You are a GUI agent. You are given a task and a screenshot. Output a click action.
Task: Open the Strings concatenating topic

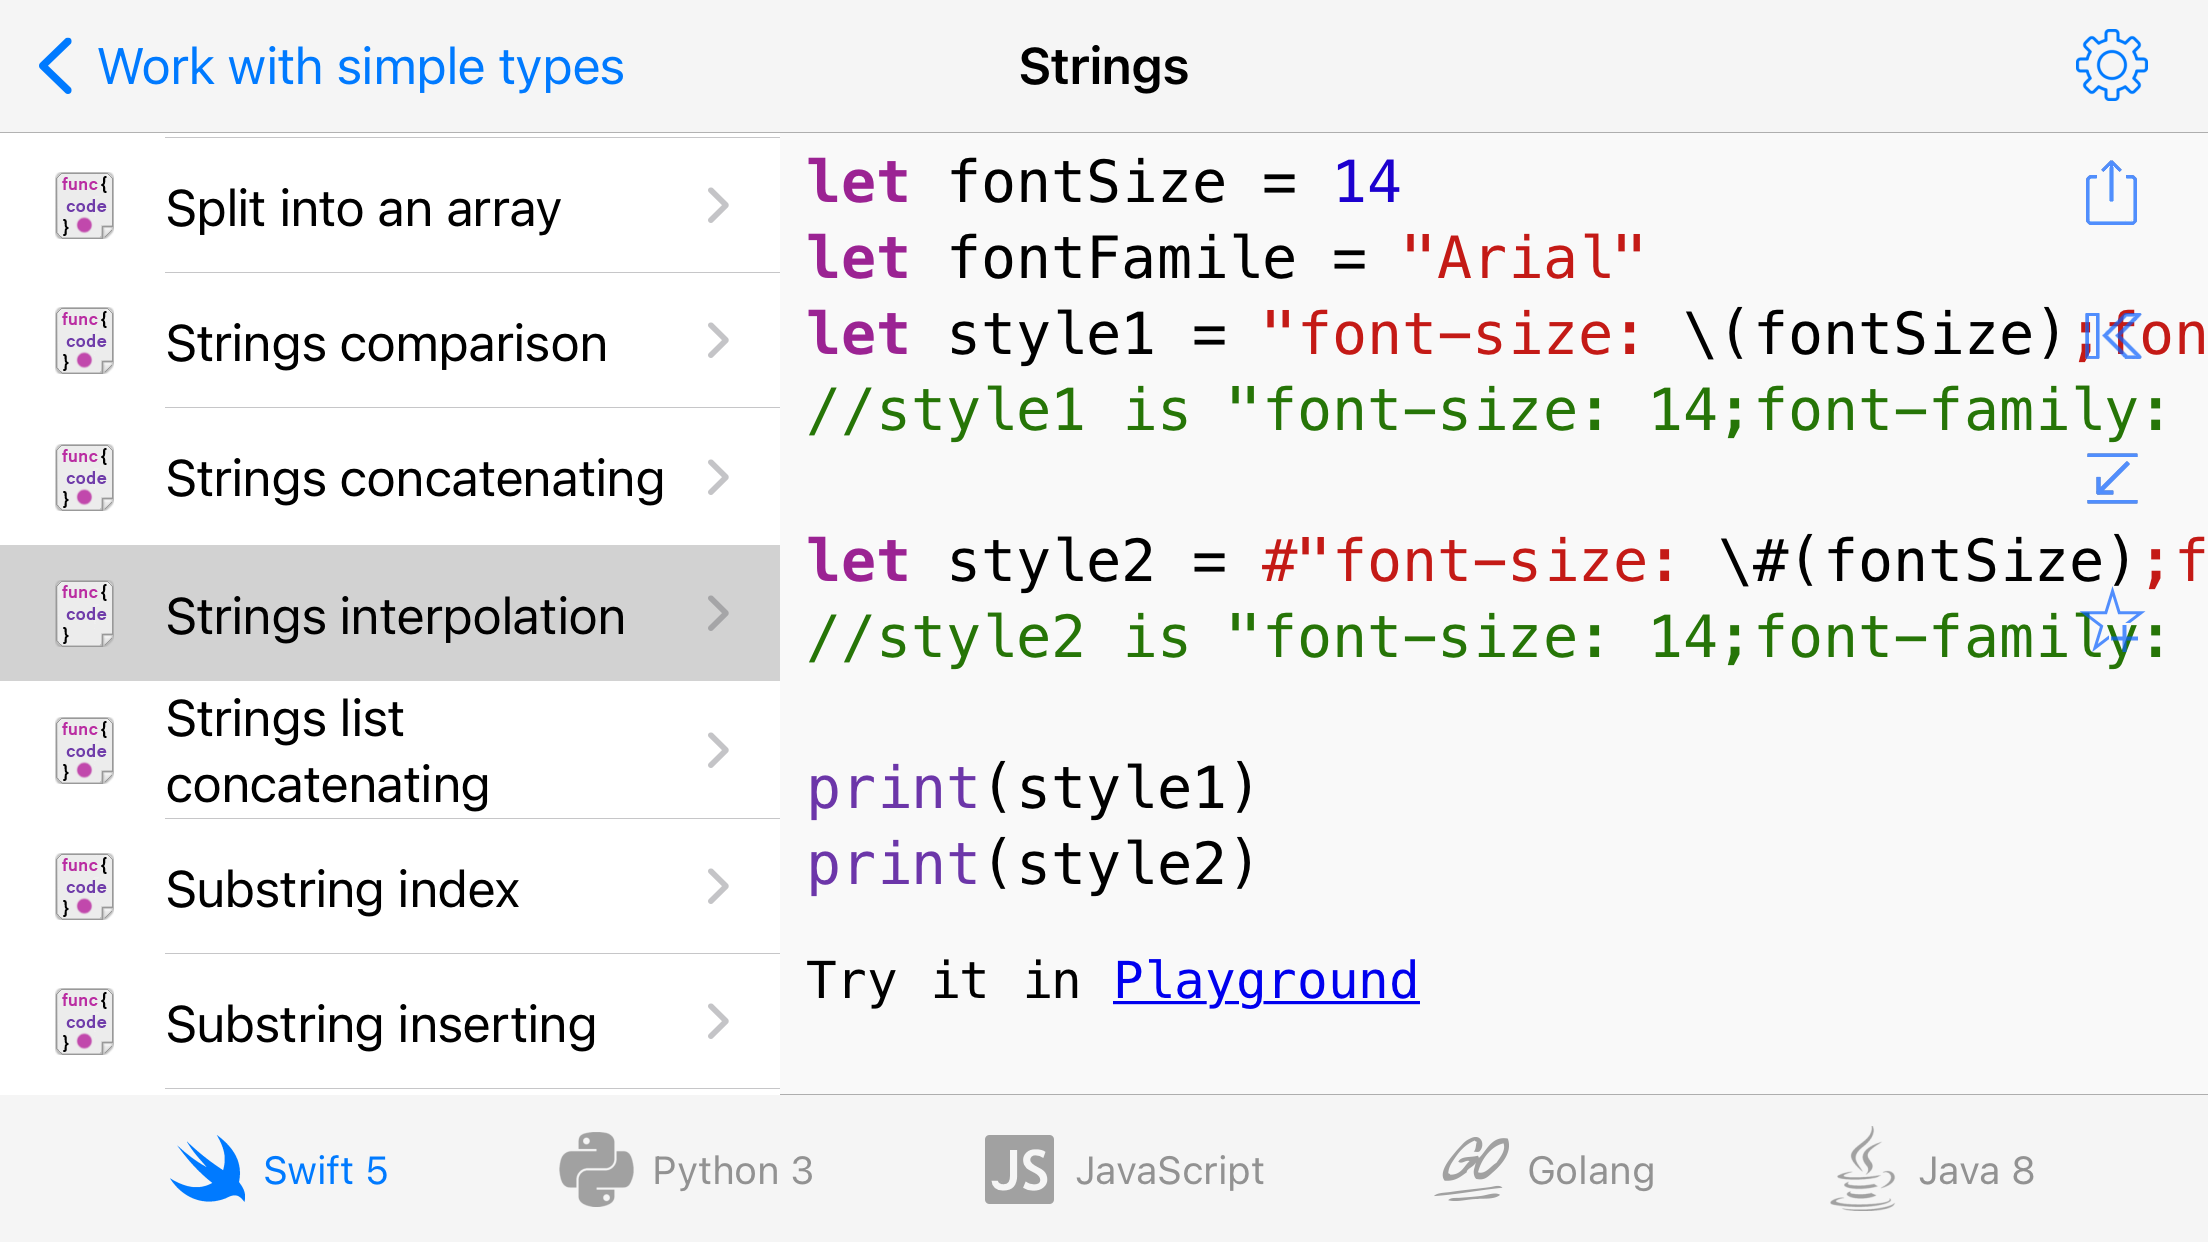point(390,477)
